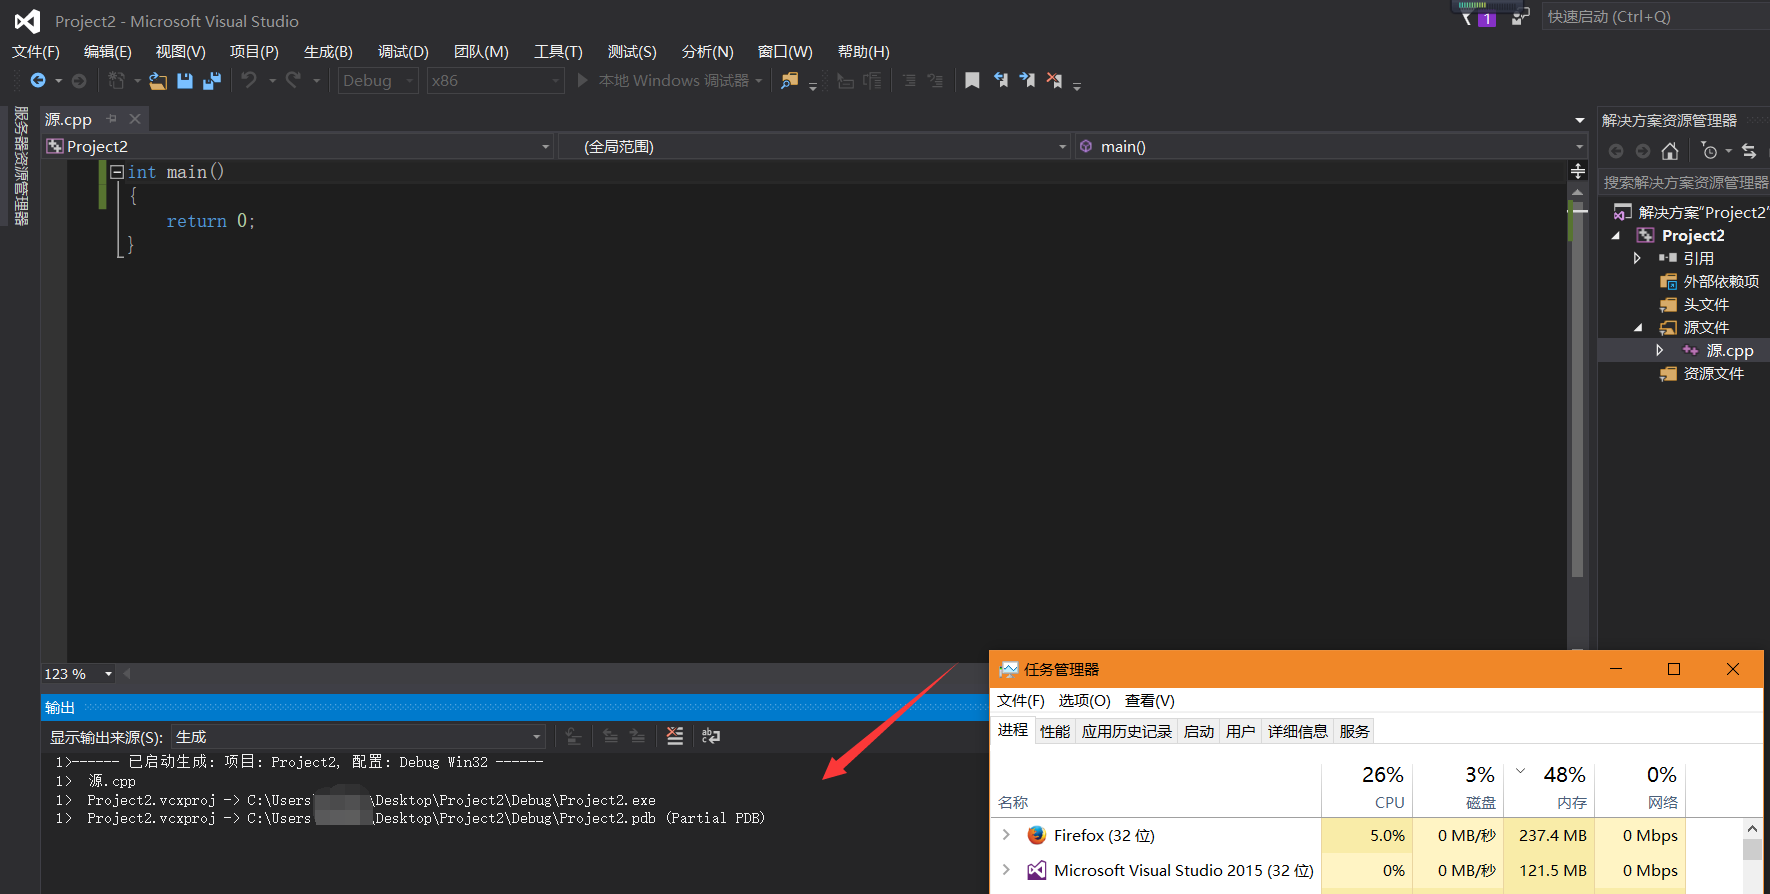The height and width of the screenshot is (894, 1770).
Task: Open the 生成(B) menu
Action: [x=328, y=51]
